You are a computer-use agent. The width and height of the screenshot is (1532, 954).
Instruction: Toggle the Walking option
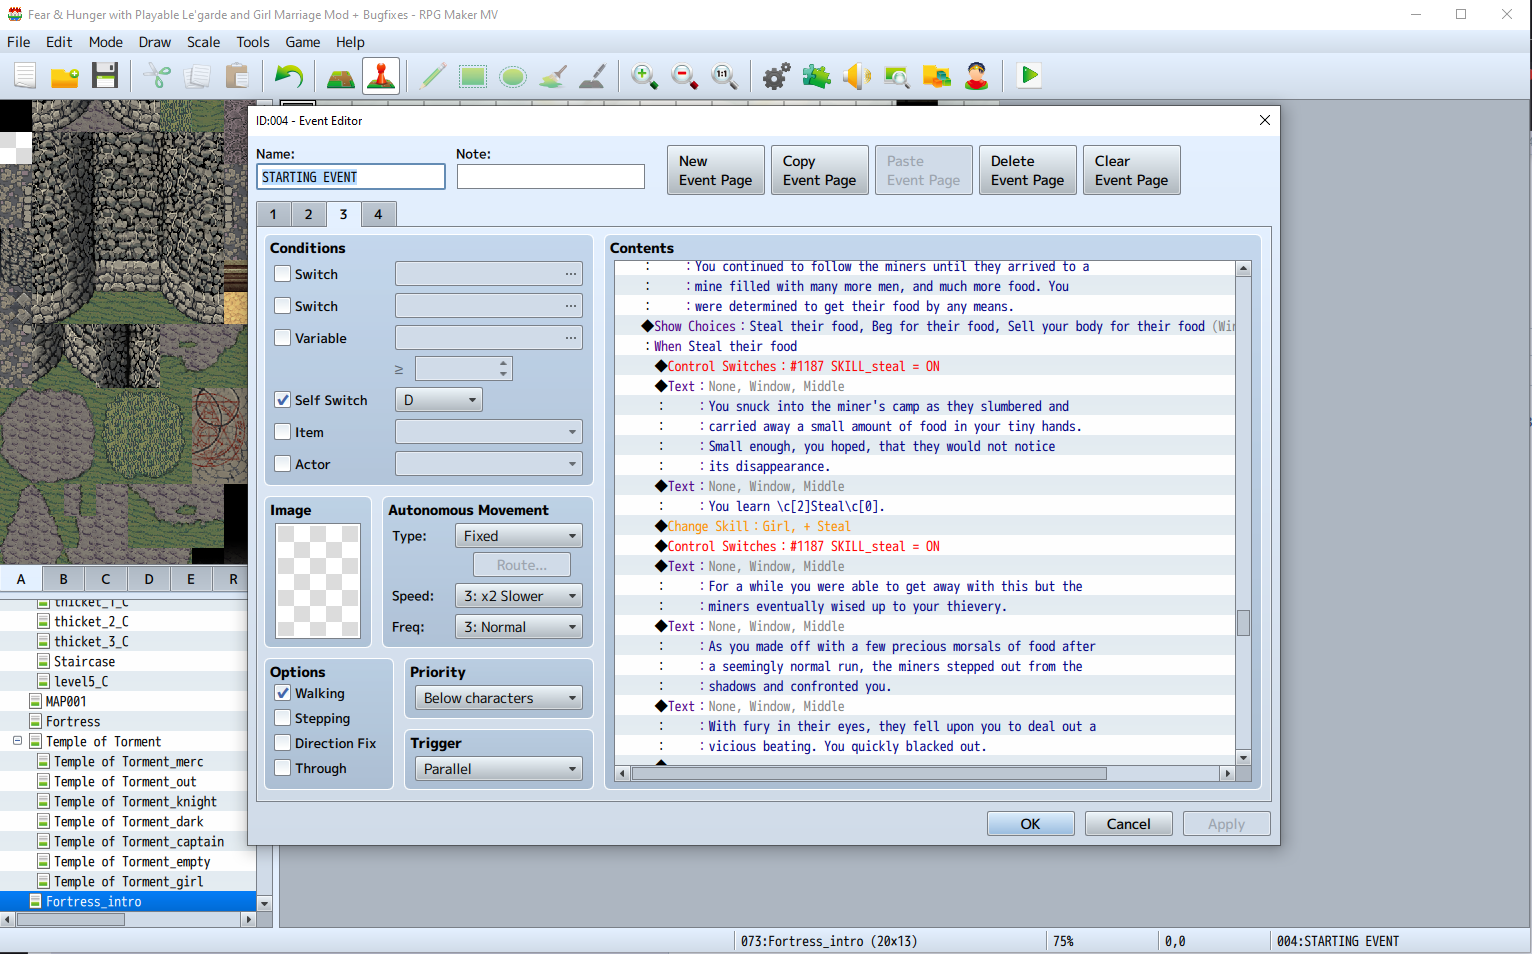(283, 693)
